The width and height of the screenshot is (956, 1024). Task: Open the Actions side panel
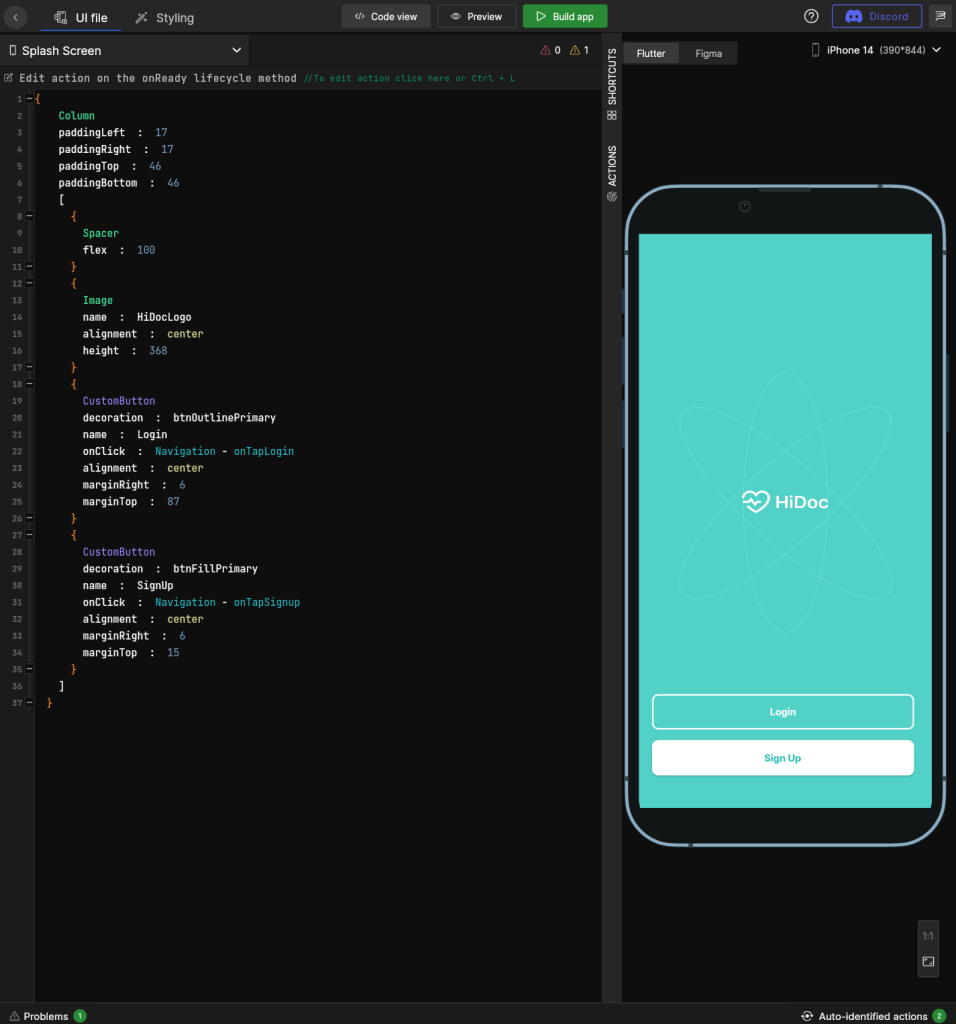click(612, 173)
